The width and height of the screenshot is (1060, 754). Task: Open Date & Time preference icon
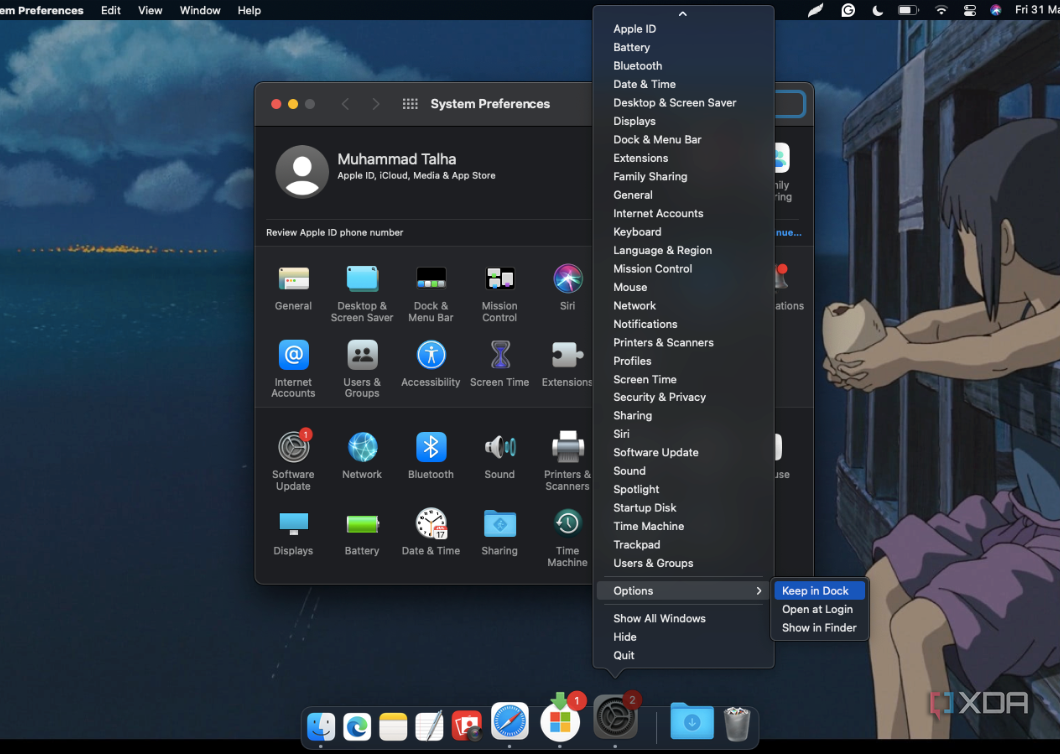431,523
